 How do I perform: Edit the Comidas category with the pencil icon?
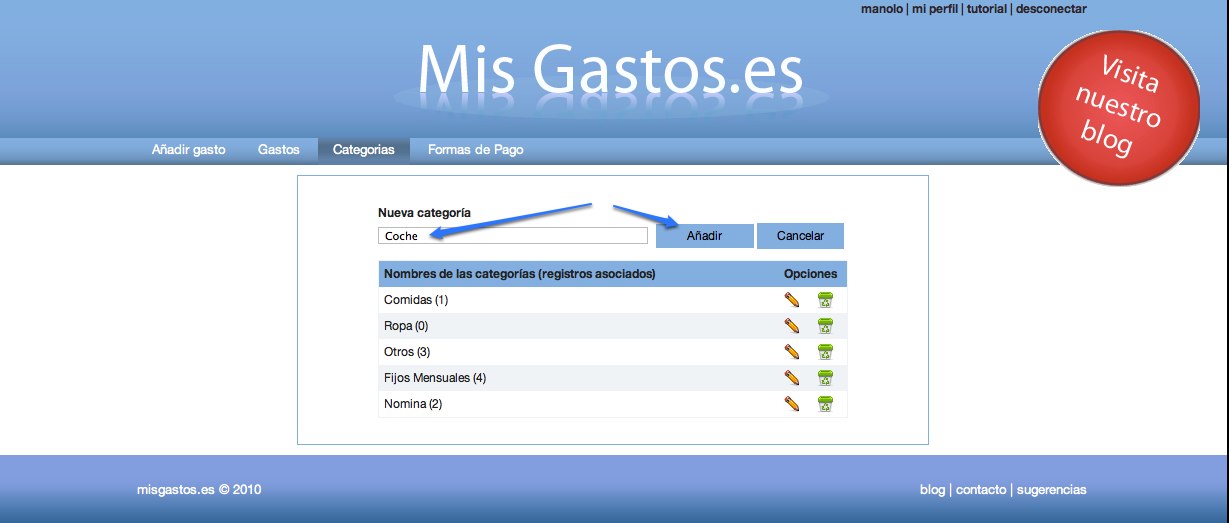point(792,299)
